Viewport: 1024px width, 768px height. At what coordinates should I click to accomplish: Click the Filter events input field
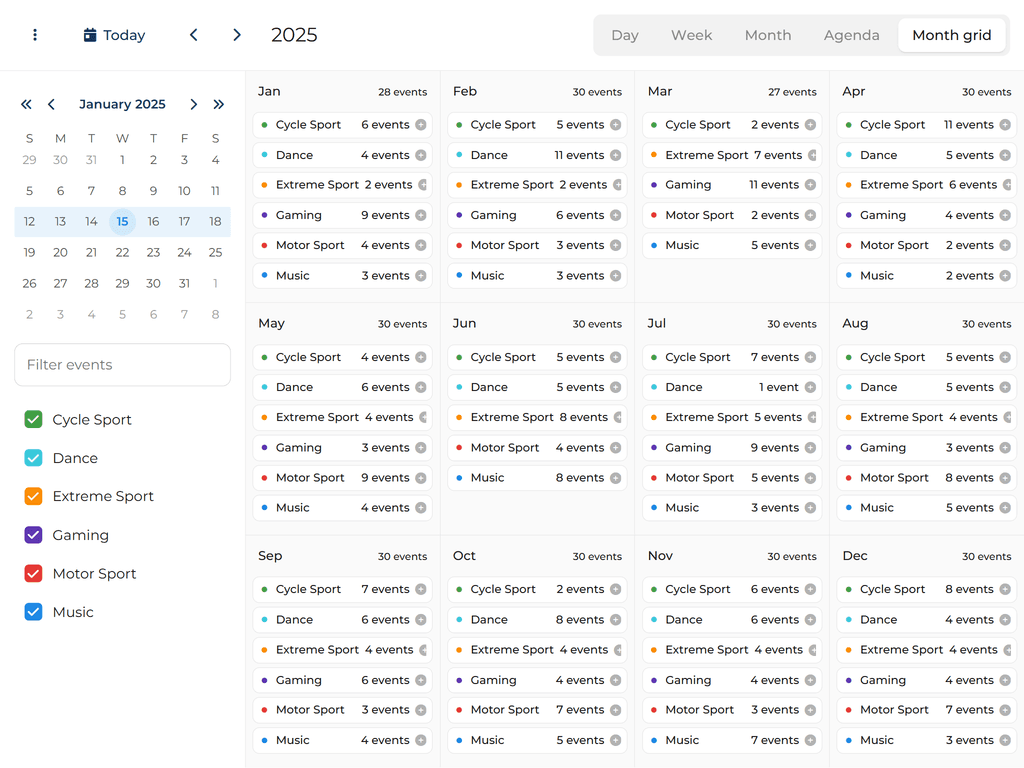point(122,365)
